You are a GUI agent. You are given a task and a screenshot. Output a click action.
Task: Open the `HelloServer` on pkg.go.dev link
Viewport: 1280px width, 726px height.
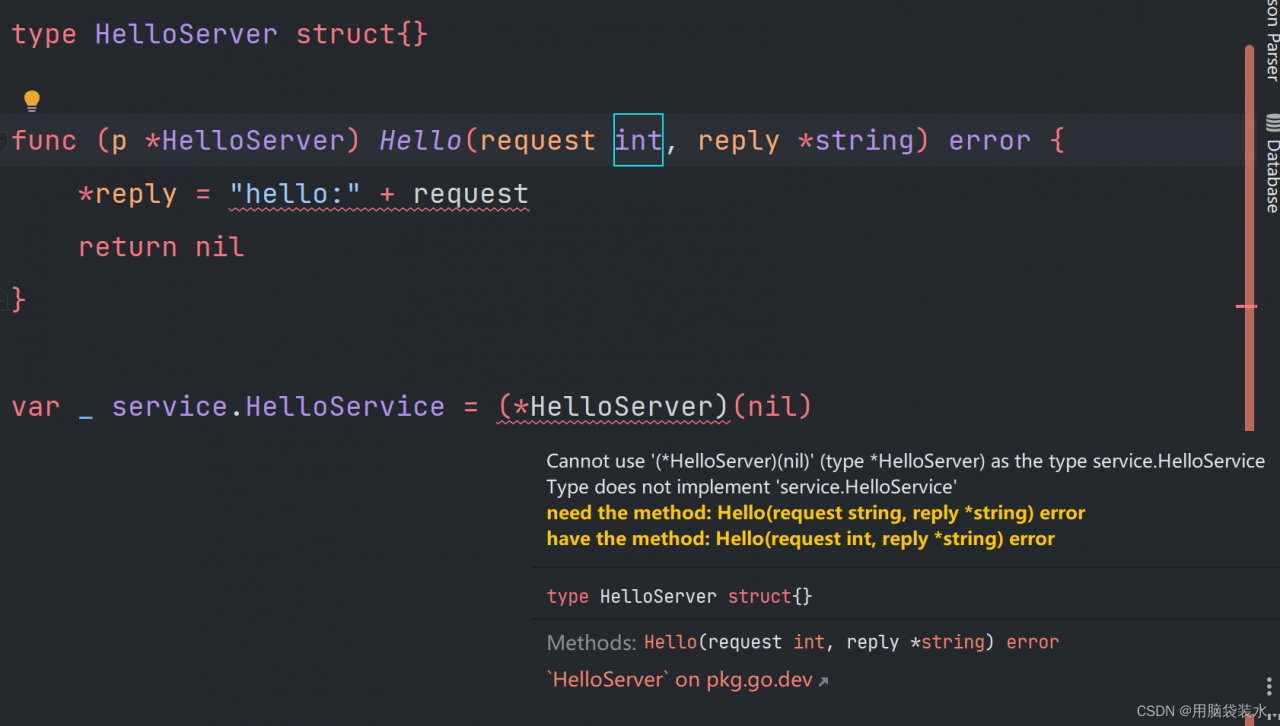point(688,680)
